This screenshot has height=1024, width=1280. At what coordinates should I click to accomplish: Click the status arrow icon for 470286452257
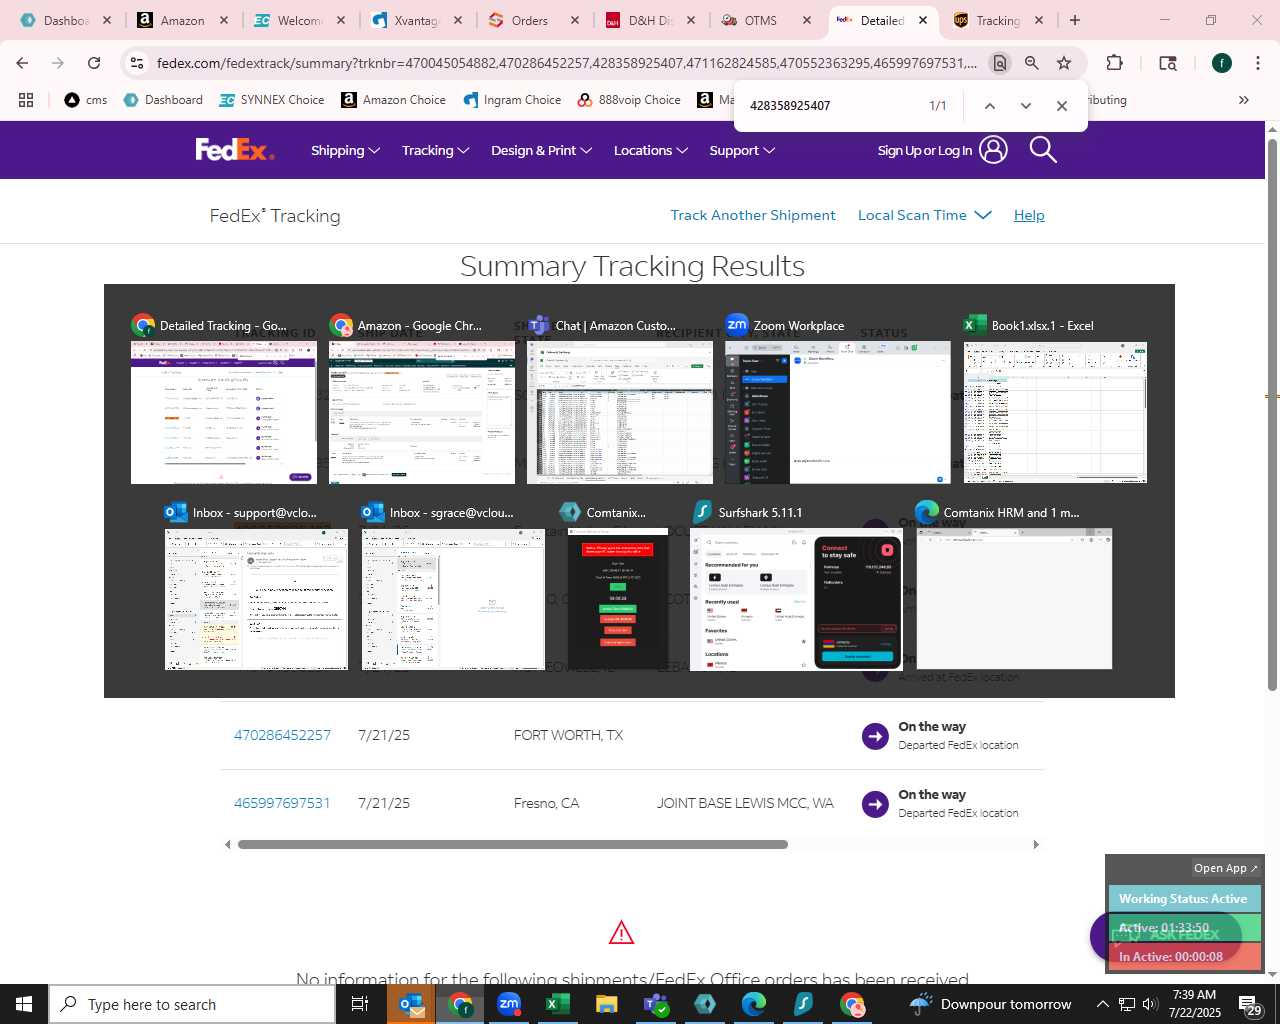[x=875, y=736]
